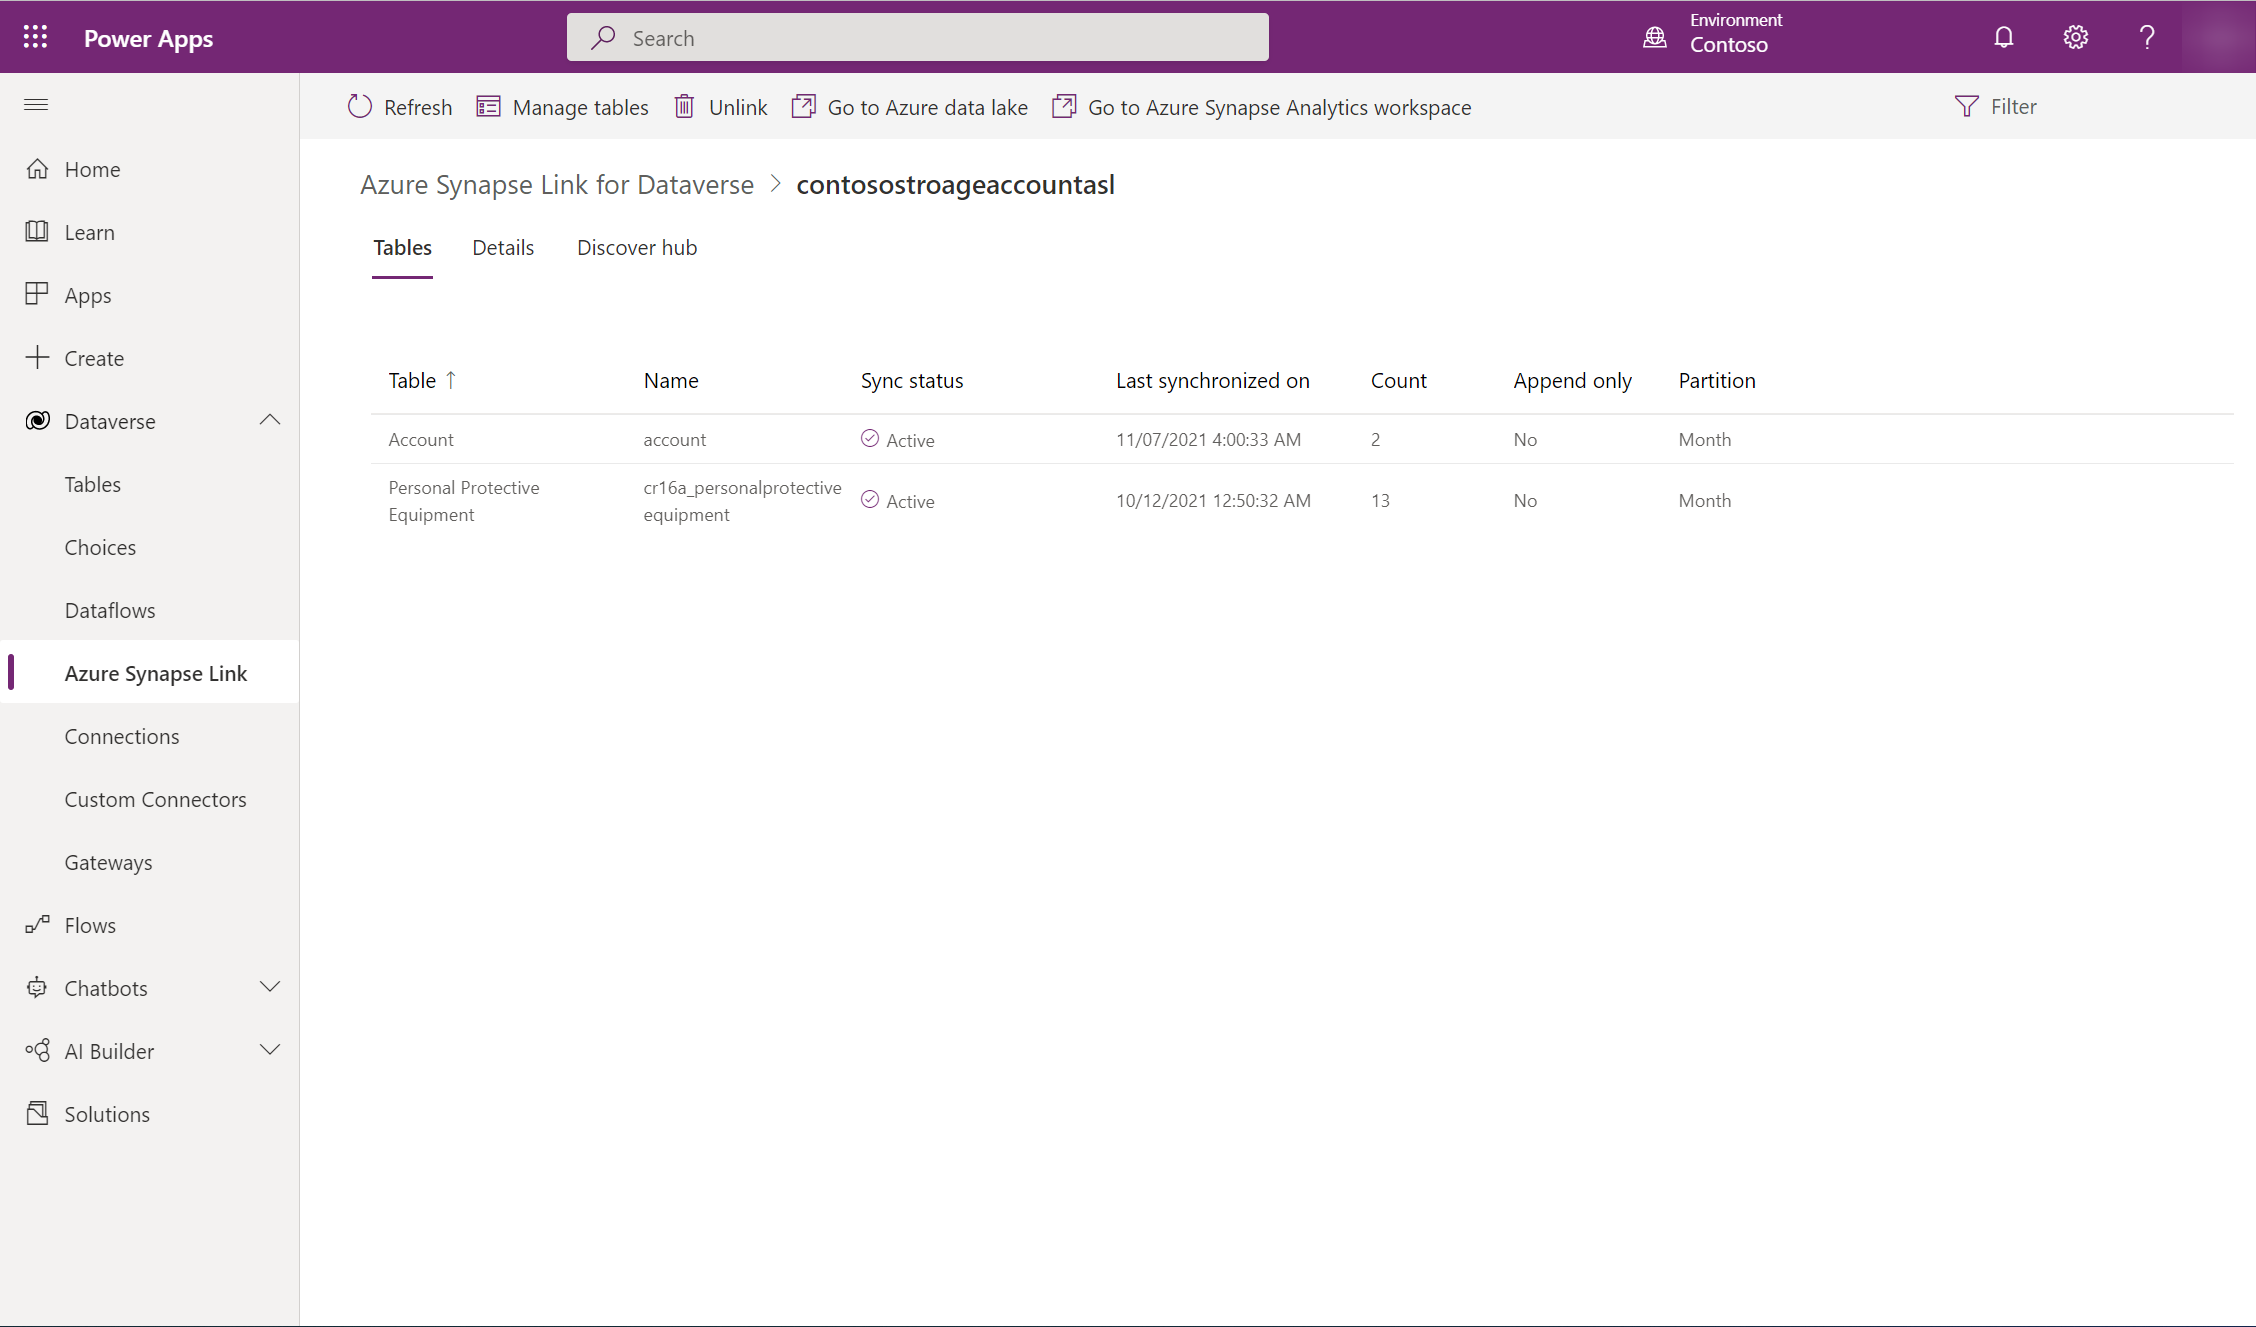This screenshot has height=1327, width=2256.
Task: Click the Account table row
Action: click(x=419, y=438)
